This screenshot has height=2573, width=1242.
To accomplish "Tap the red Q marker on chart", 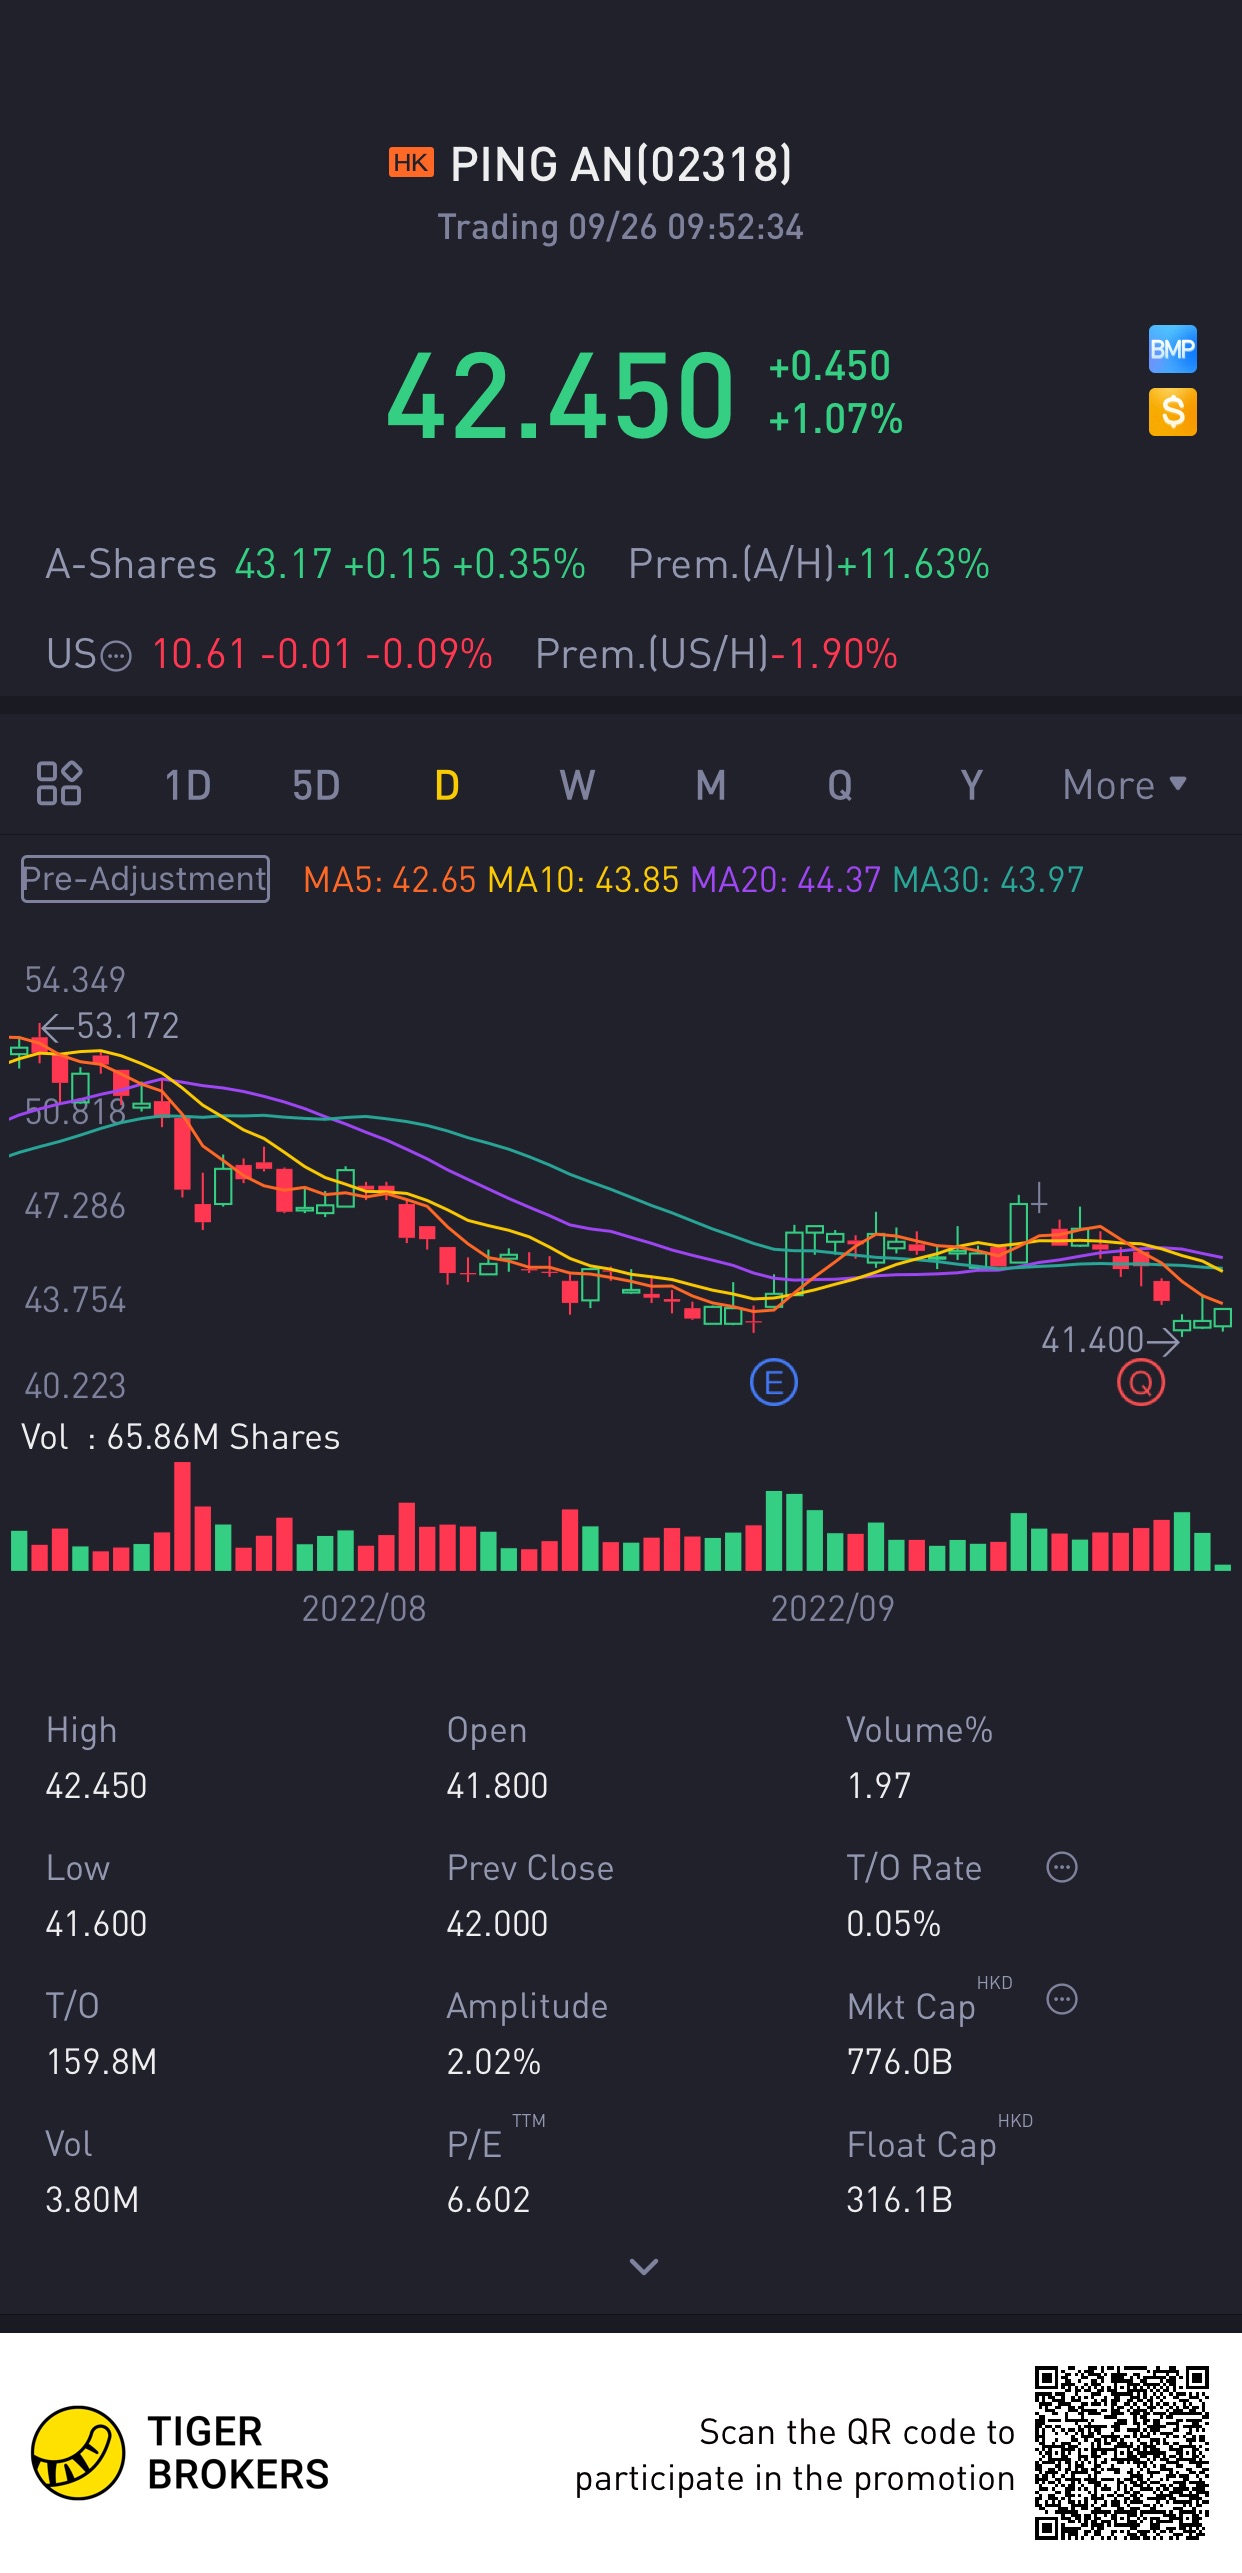I will [x=1140, y=1383].
